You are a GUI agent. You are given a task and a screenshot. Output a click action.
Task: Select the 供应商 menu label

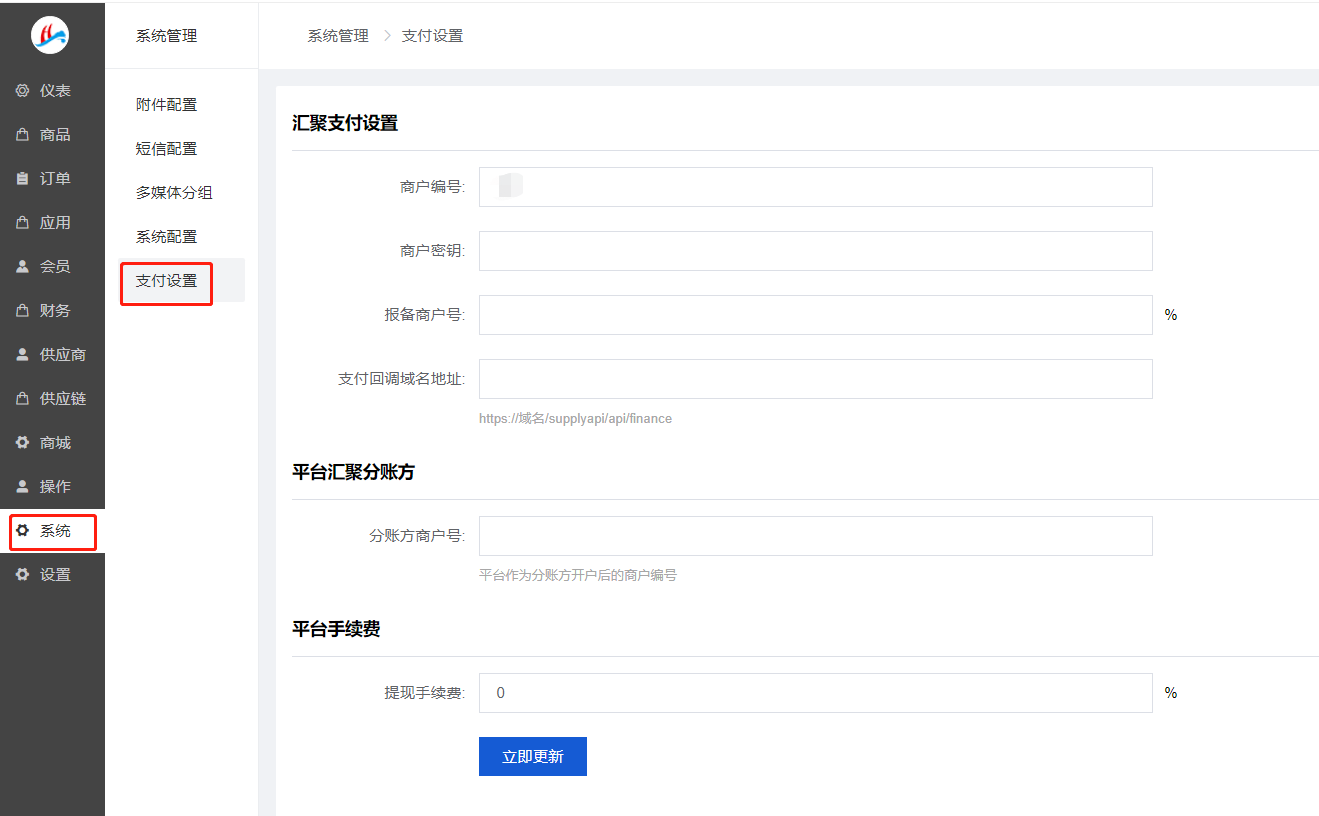point(63,355)
